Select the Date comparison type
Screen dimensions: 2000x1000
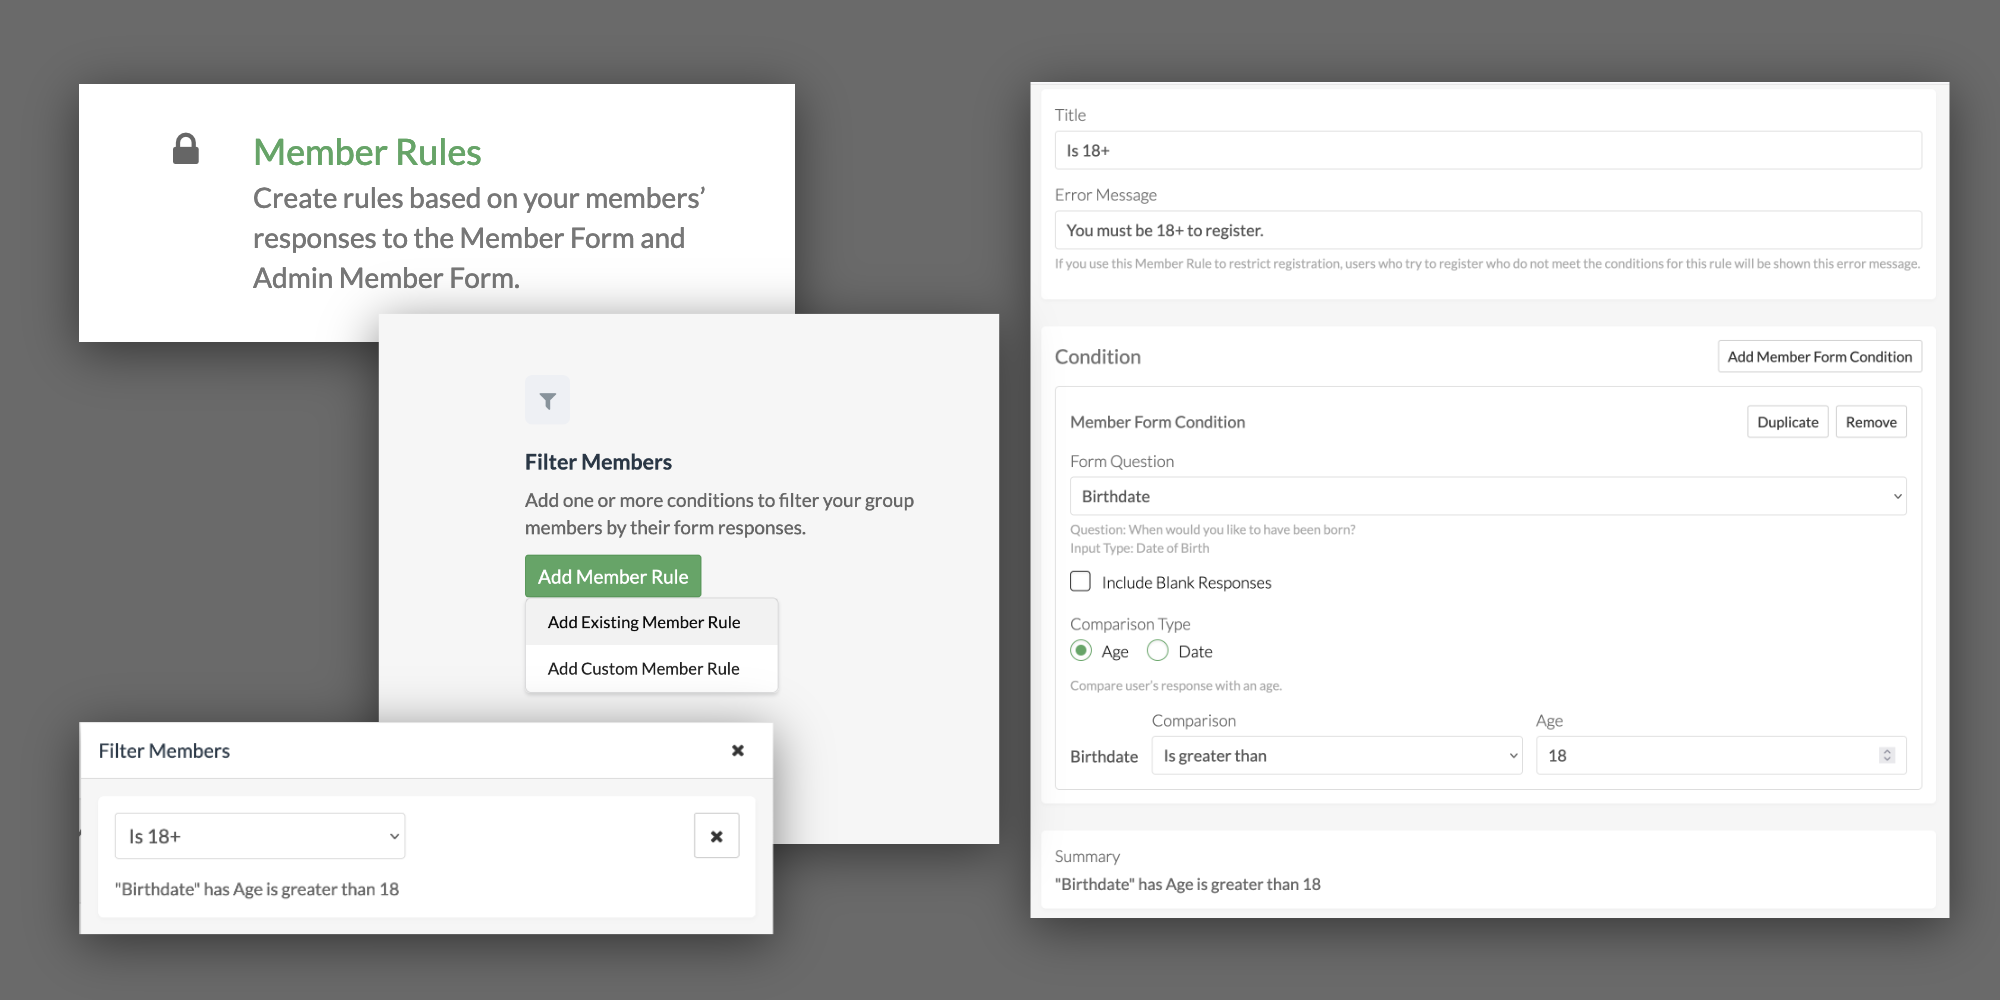point(1158,651)
